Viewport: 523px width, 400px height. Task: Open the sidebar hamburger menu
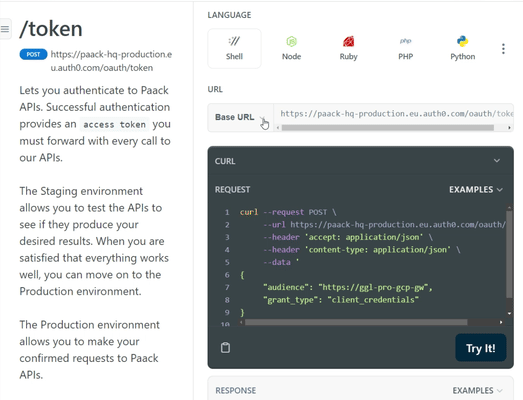click(5, 29)
